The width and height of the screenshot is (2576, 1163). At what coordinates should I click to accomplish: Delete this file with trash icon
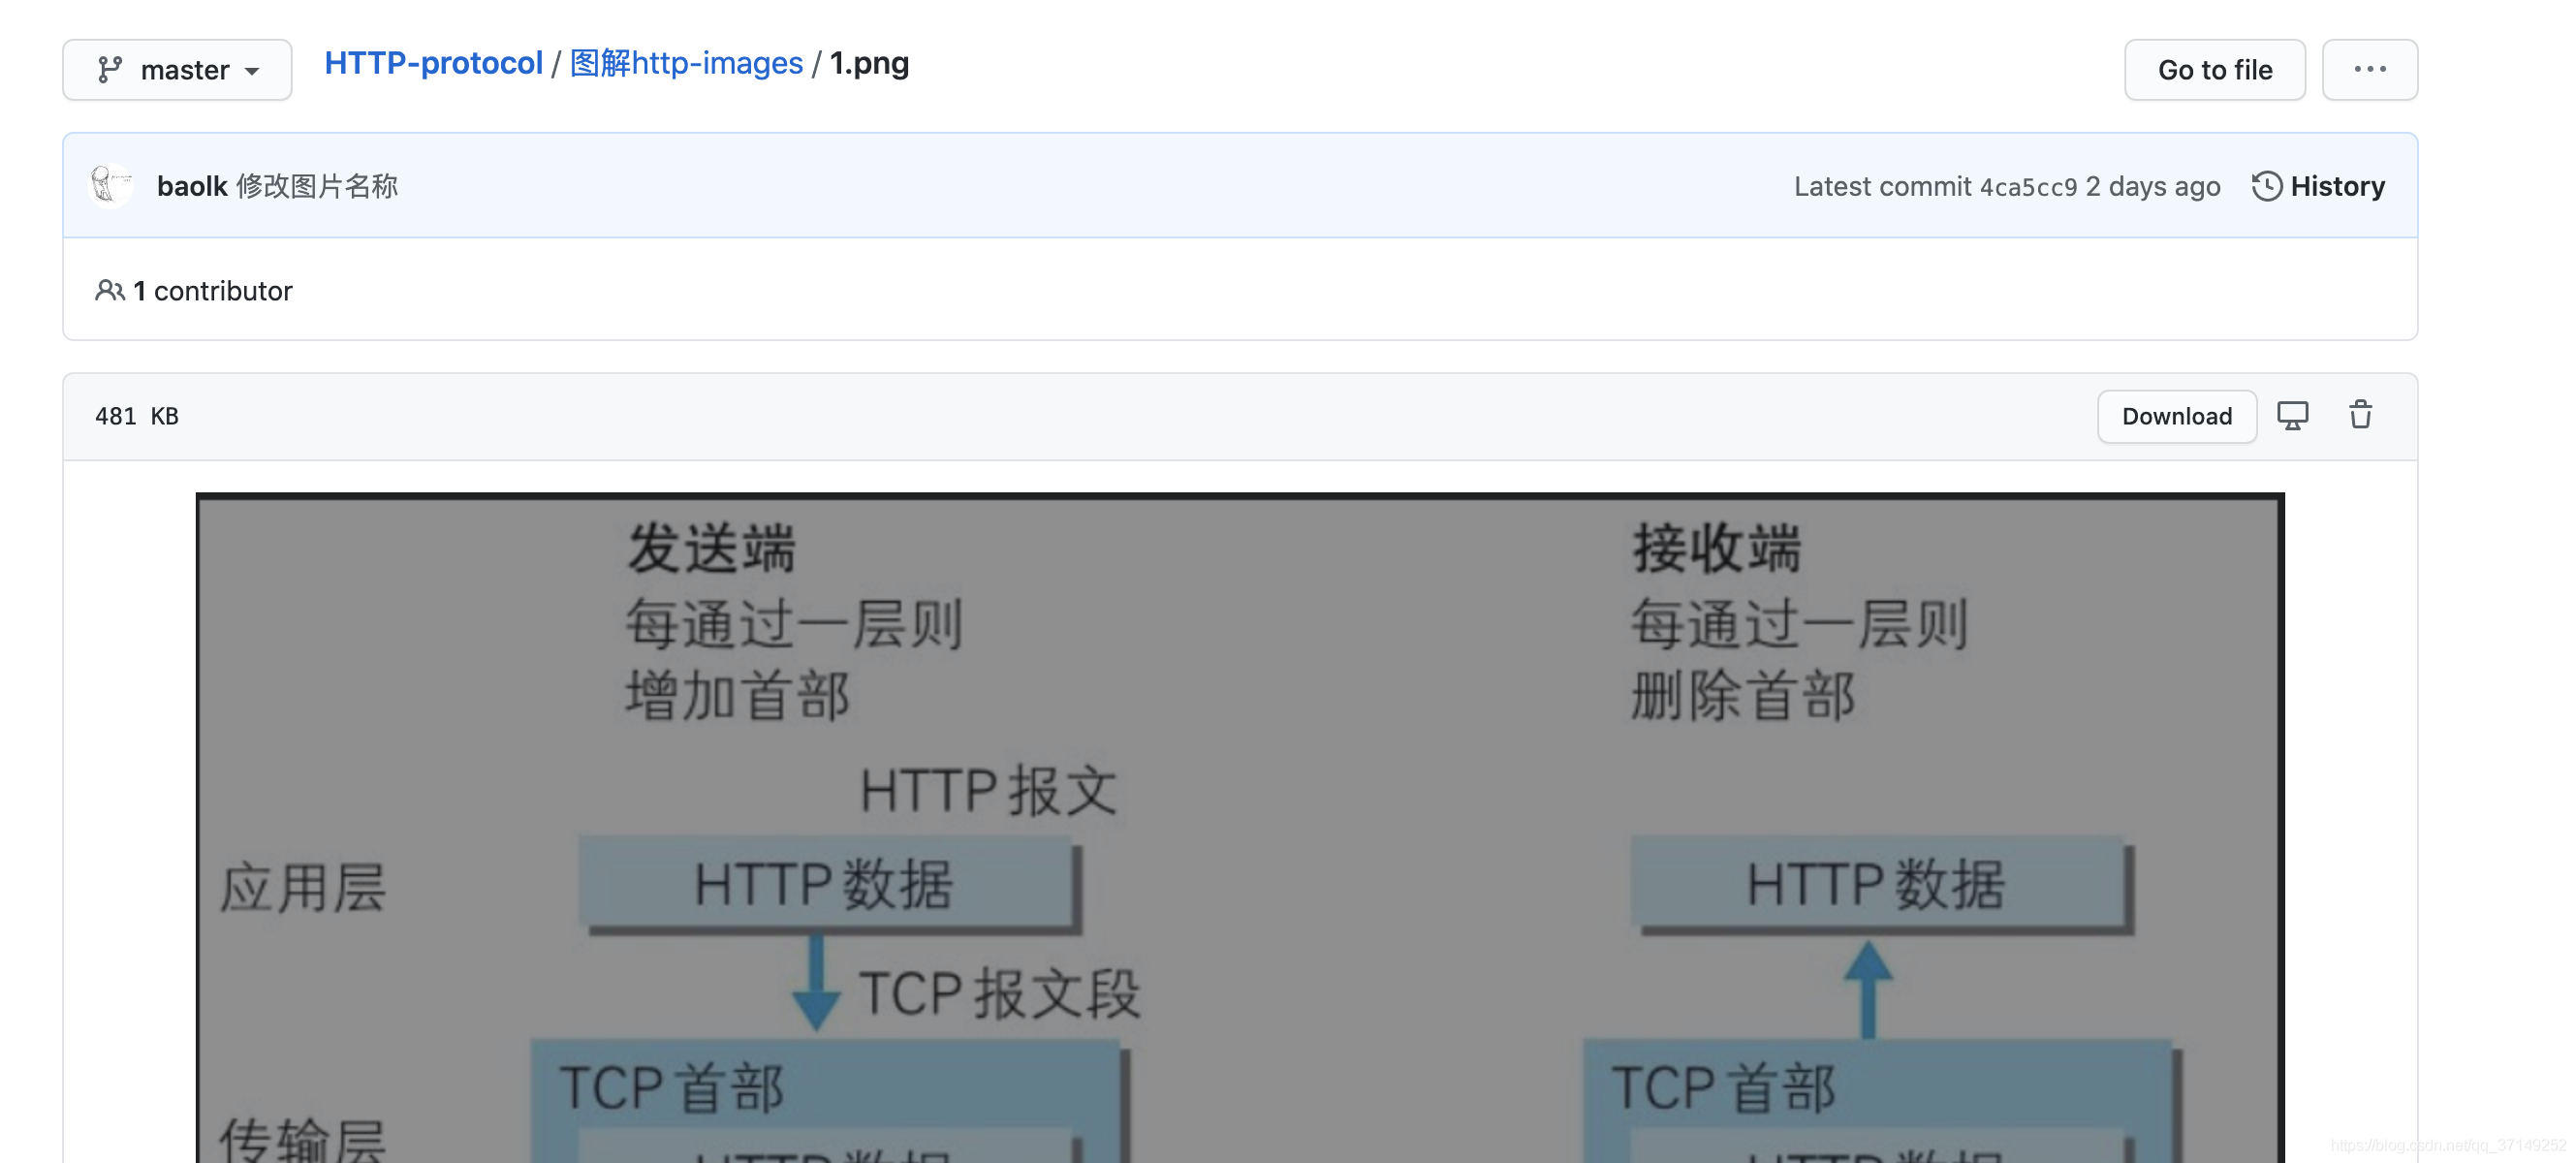tap(2360, 415)
